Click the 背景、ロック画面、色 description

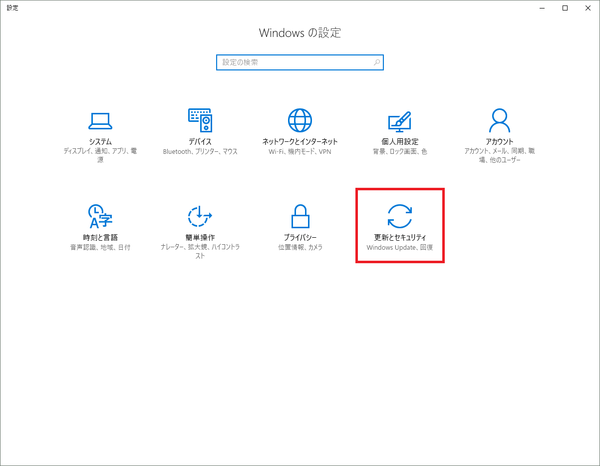pyautogui.click(x=399, y=152)
